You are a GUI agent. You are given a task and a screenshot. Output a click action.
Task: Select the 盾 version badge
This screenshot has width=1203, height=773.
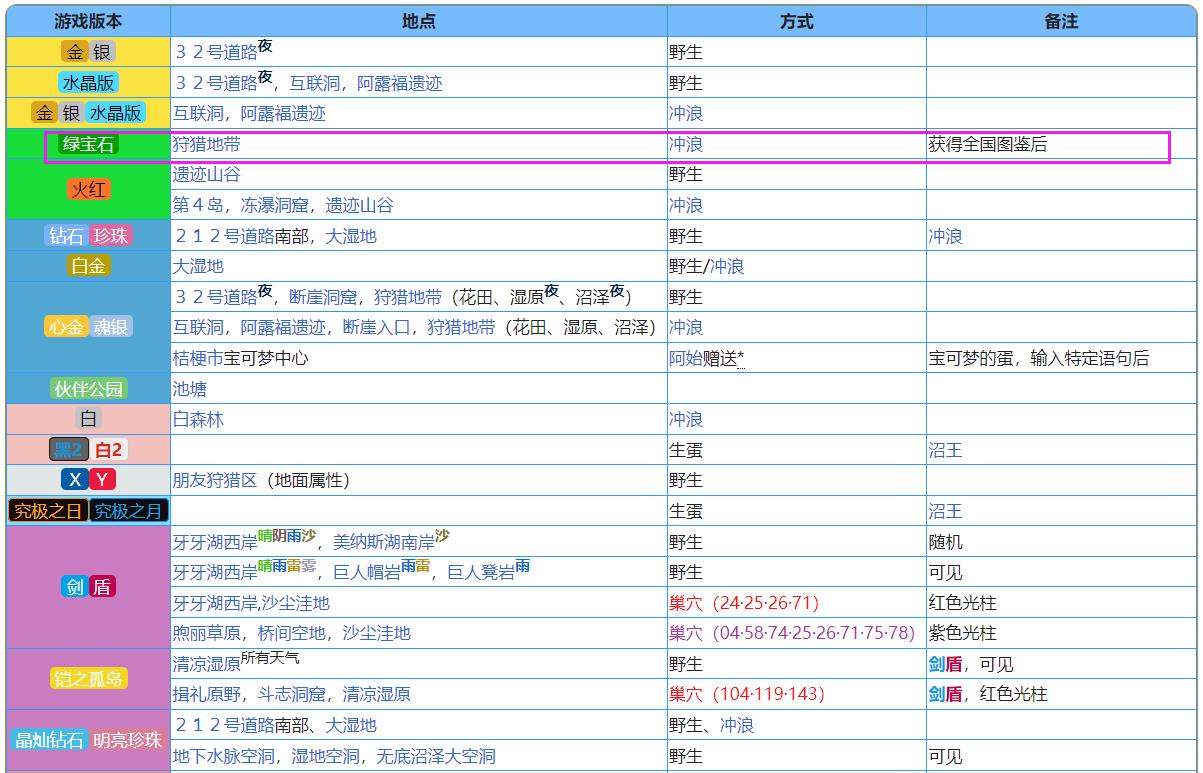(101, 587)
